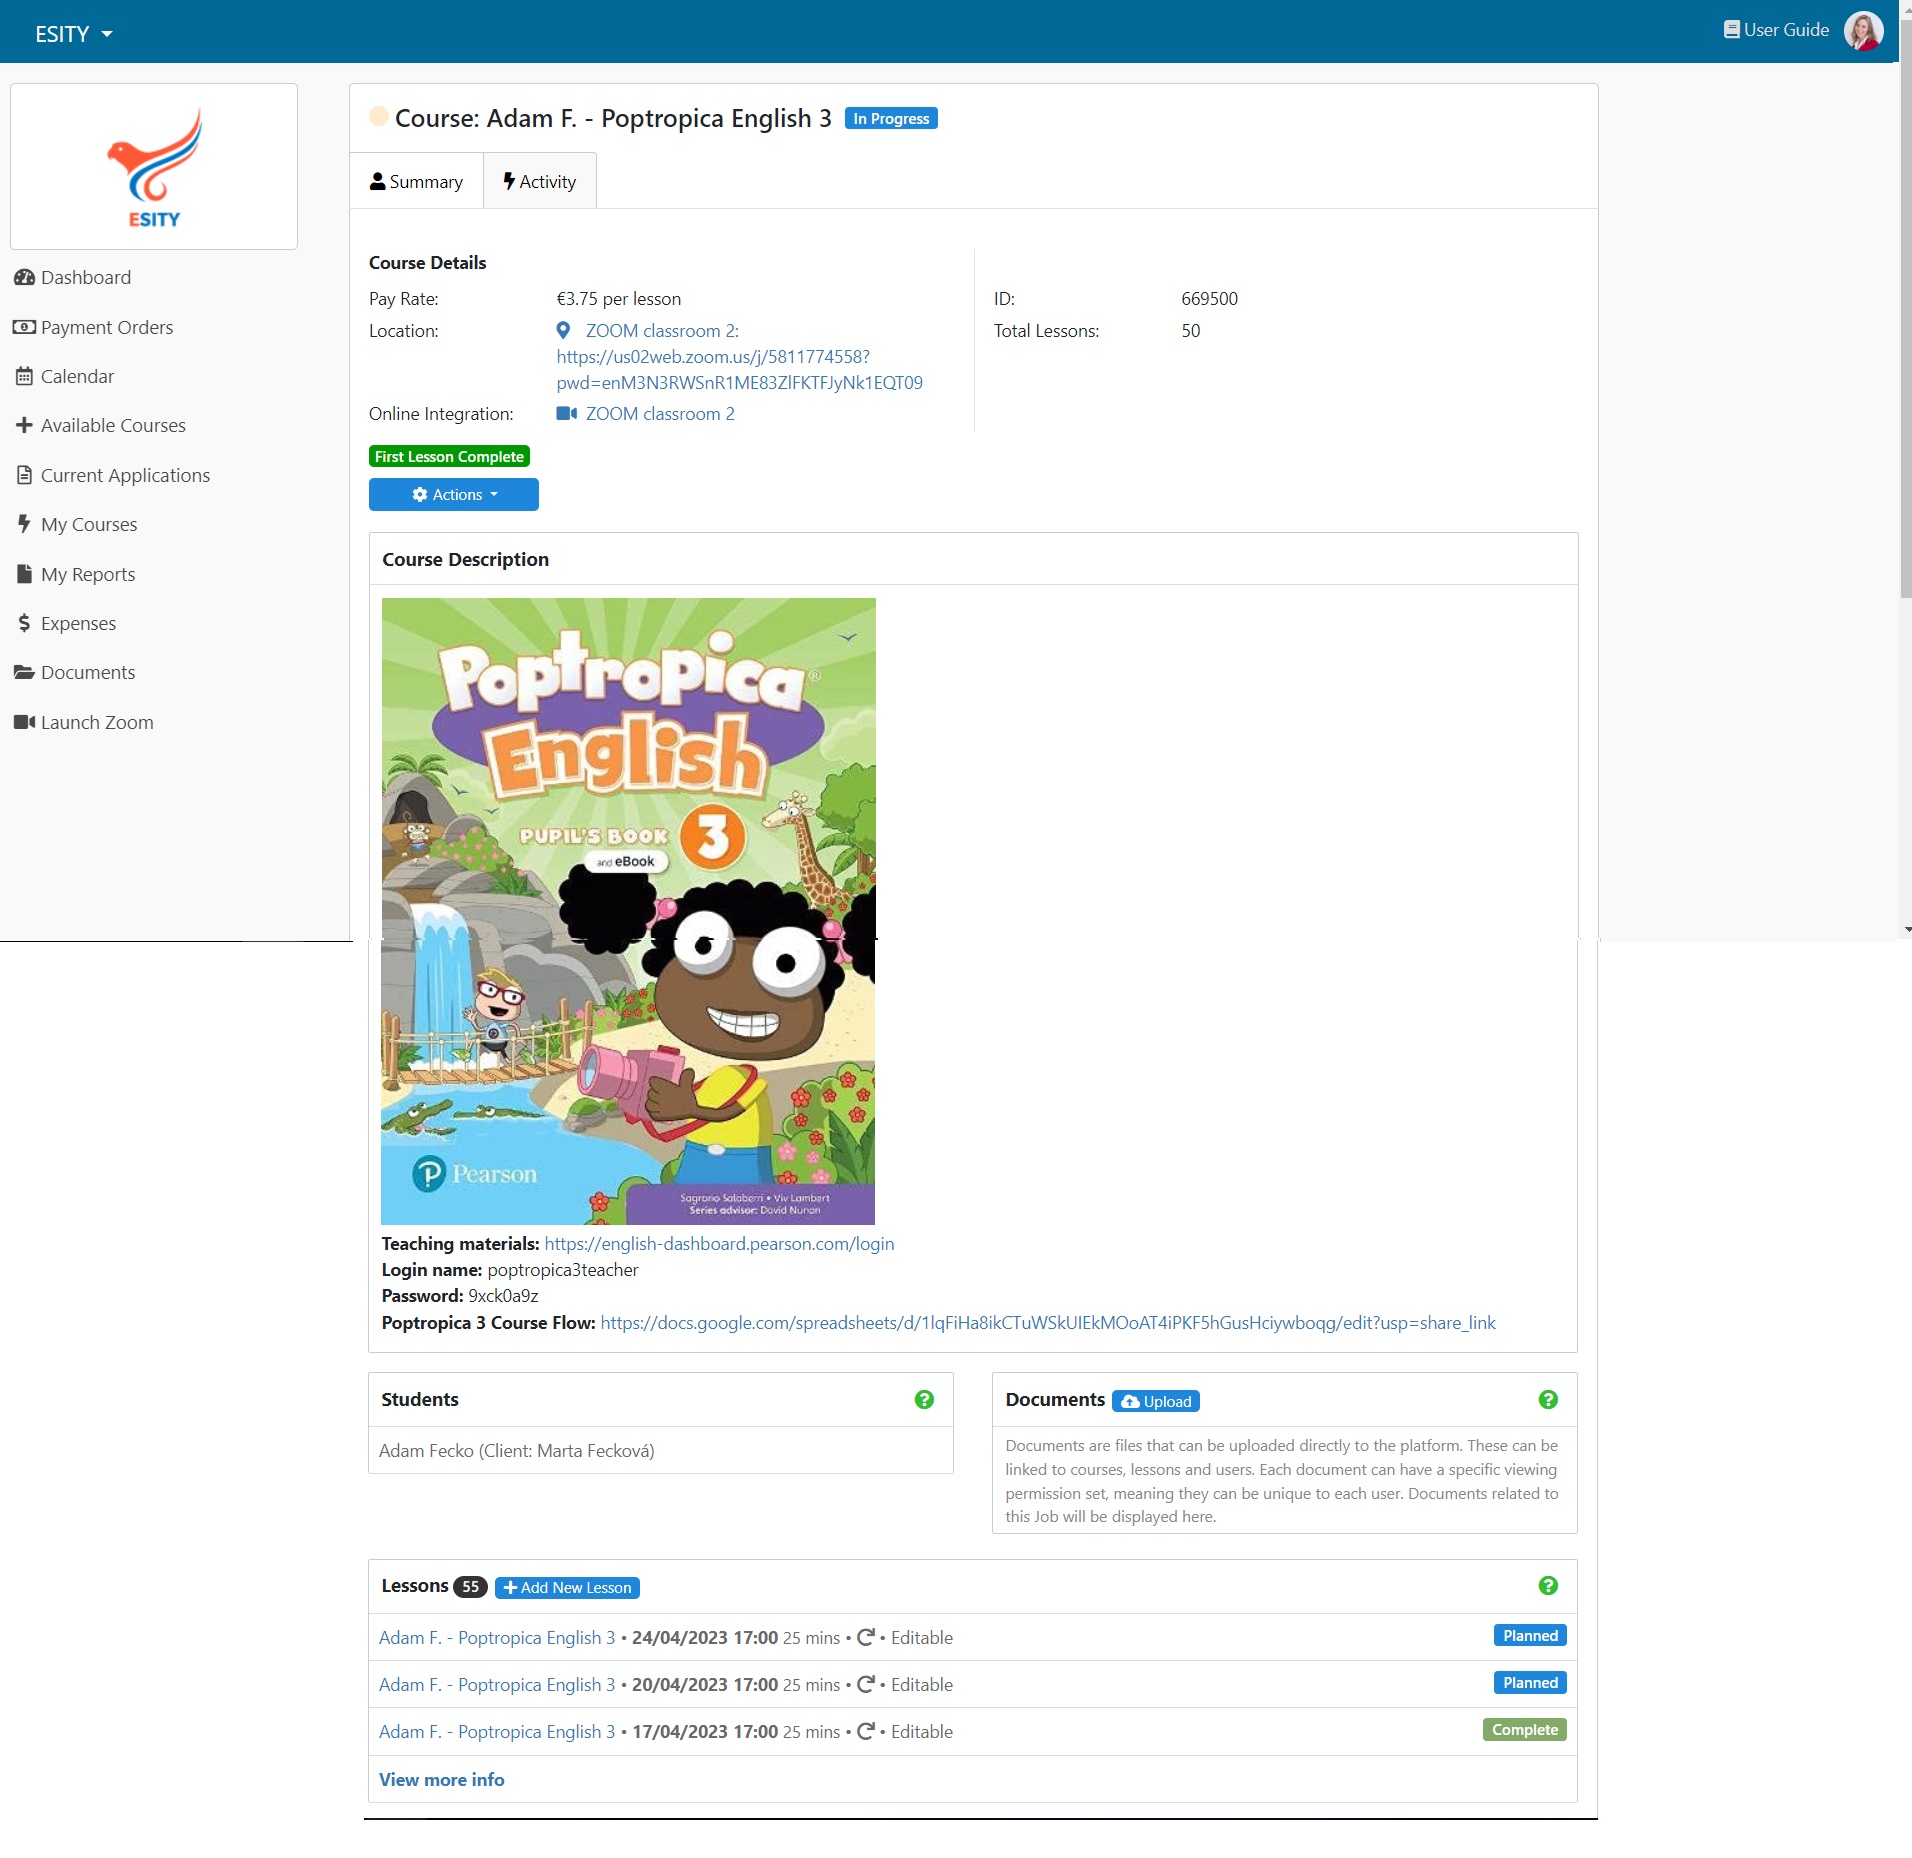Click the Expenses dollar icon
Viewport: 1912px width, 1858px height.
[x=24, y=624]
